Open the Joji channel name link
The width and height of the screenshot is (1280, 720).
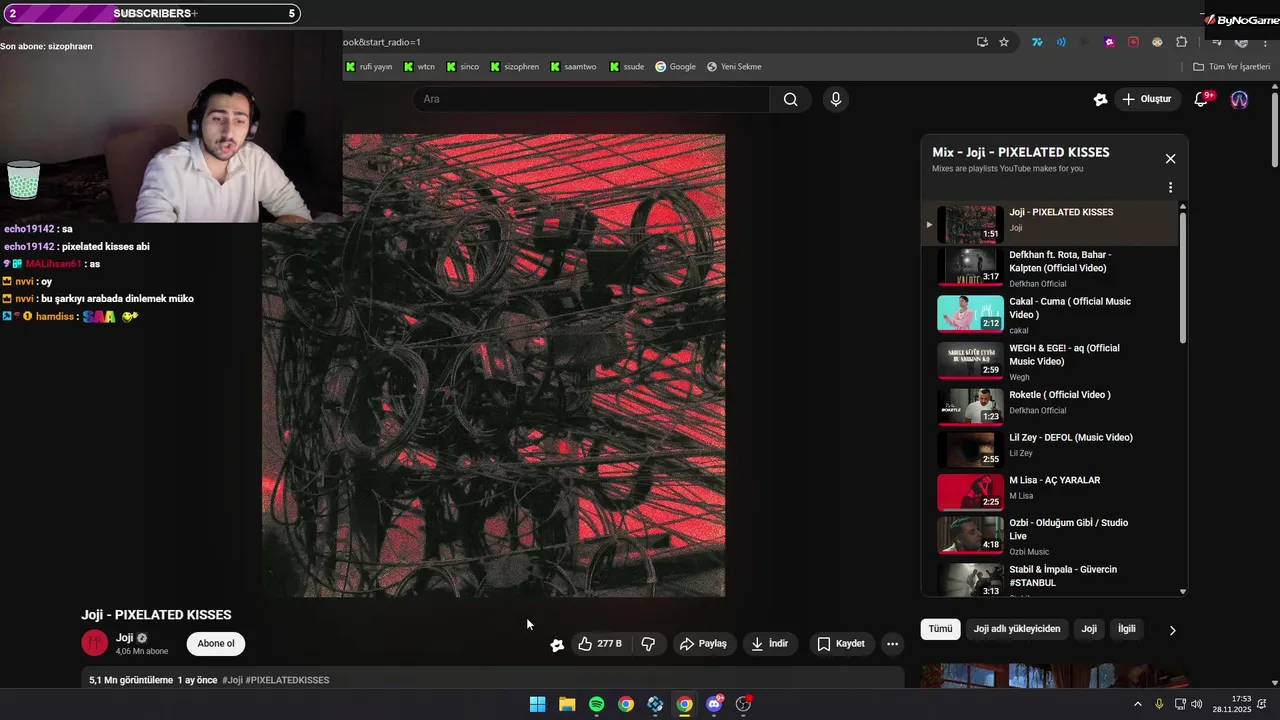coord(125,638)
